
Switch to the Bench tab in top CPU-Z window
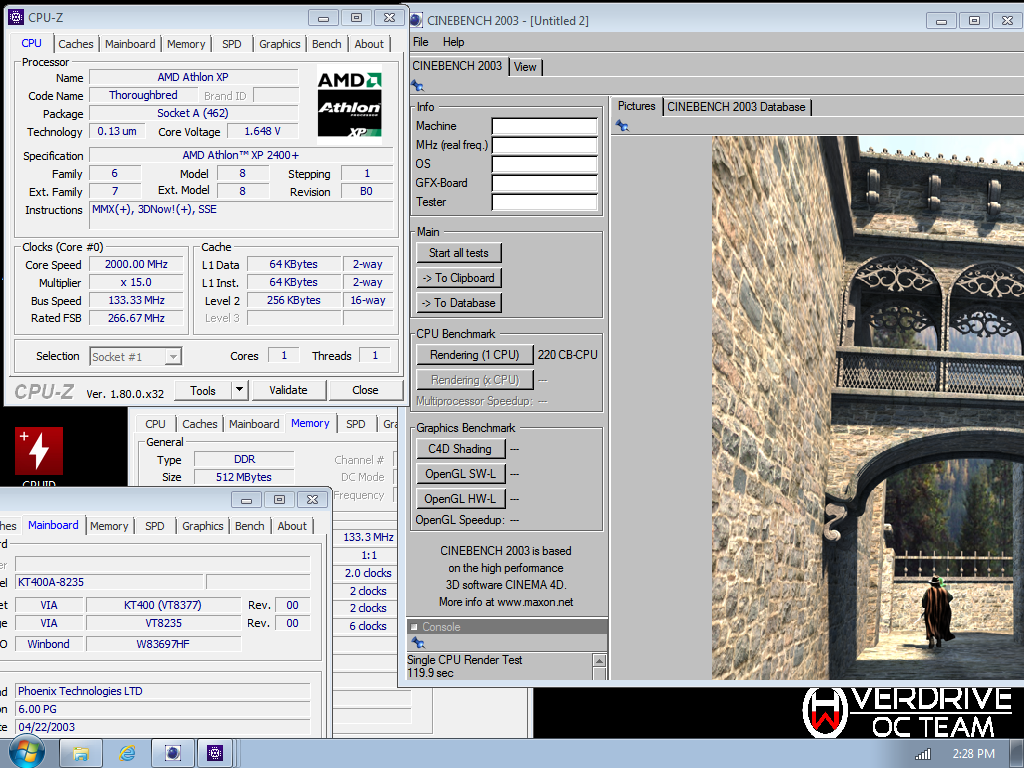[x=327, y=44]
